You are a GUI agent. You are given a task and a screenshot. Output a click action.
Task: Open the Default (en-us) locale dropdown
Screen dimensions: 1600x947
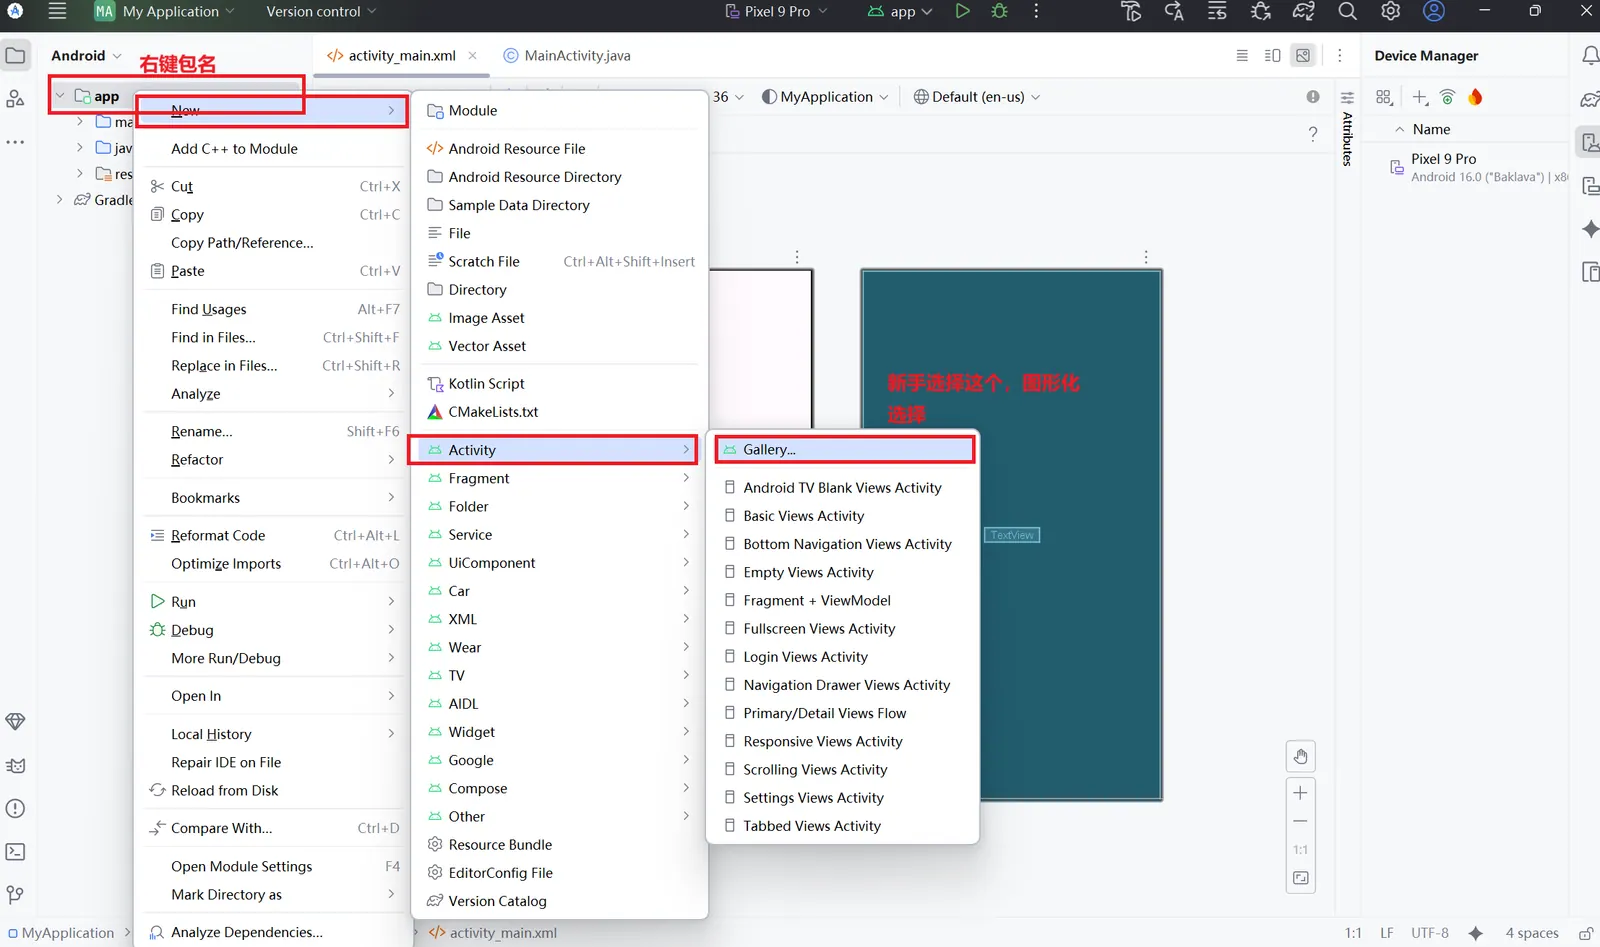point(977,97)
